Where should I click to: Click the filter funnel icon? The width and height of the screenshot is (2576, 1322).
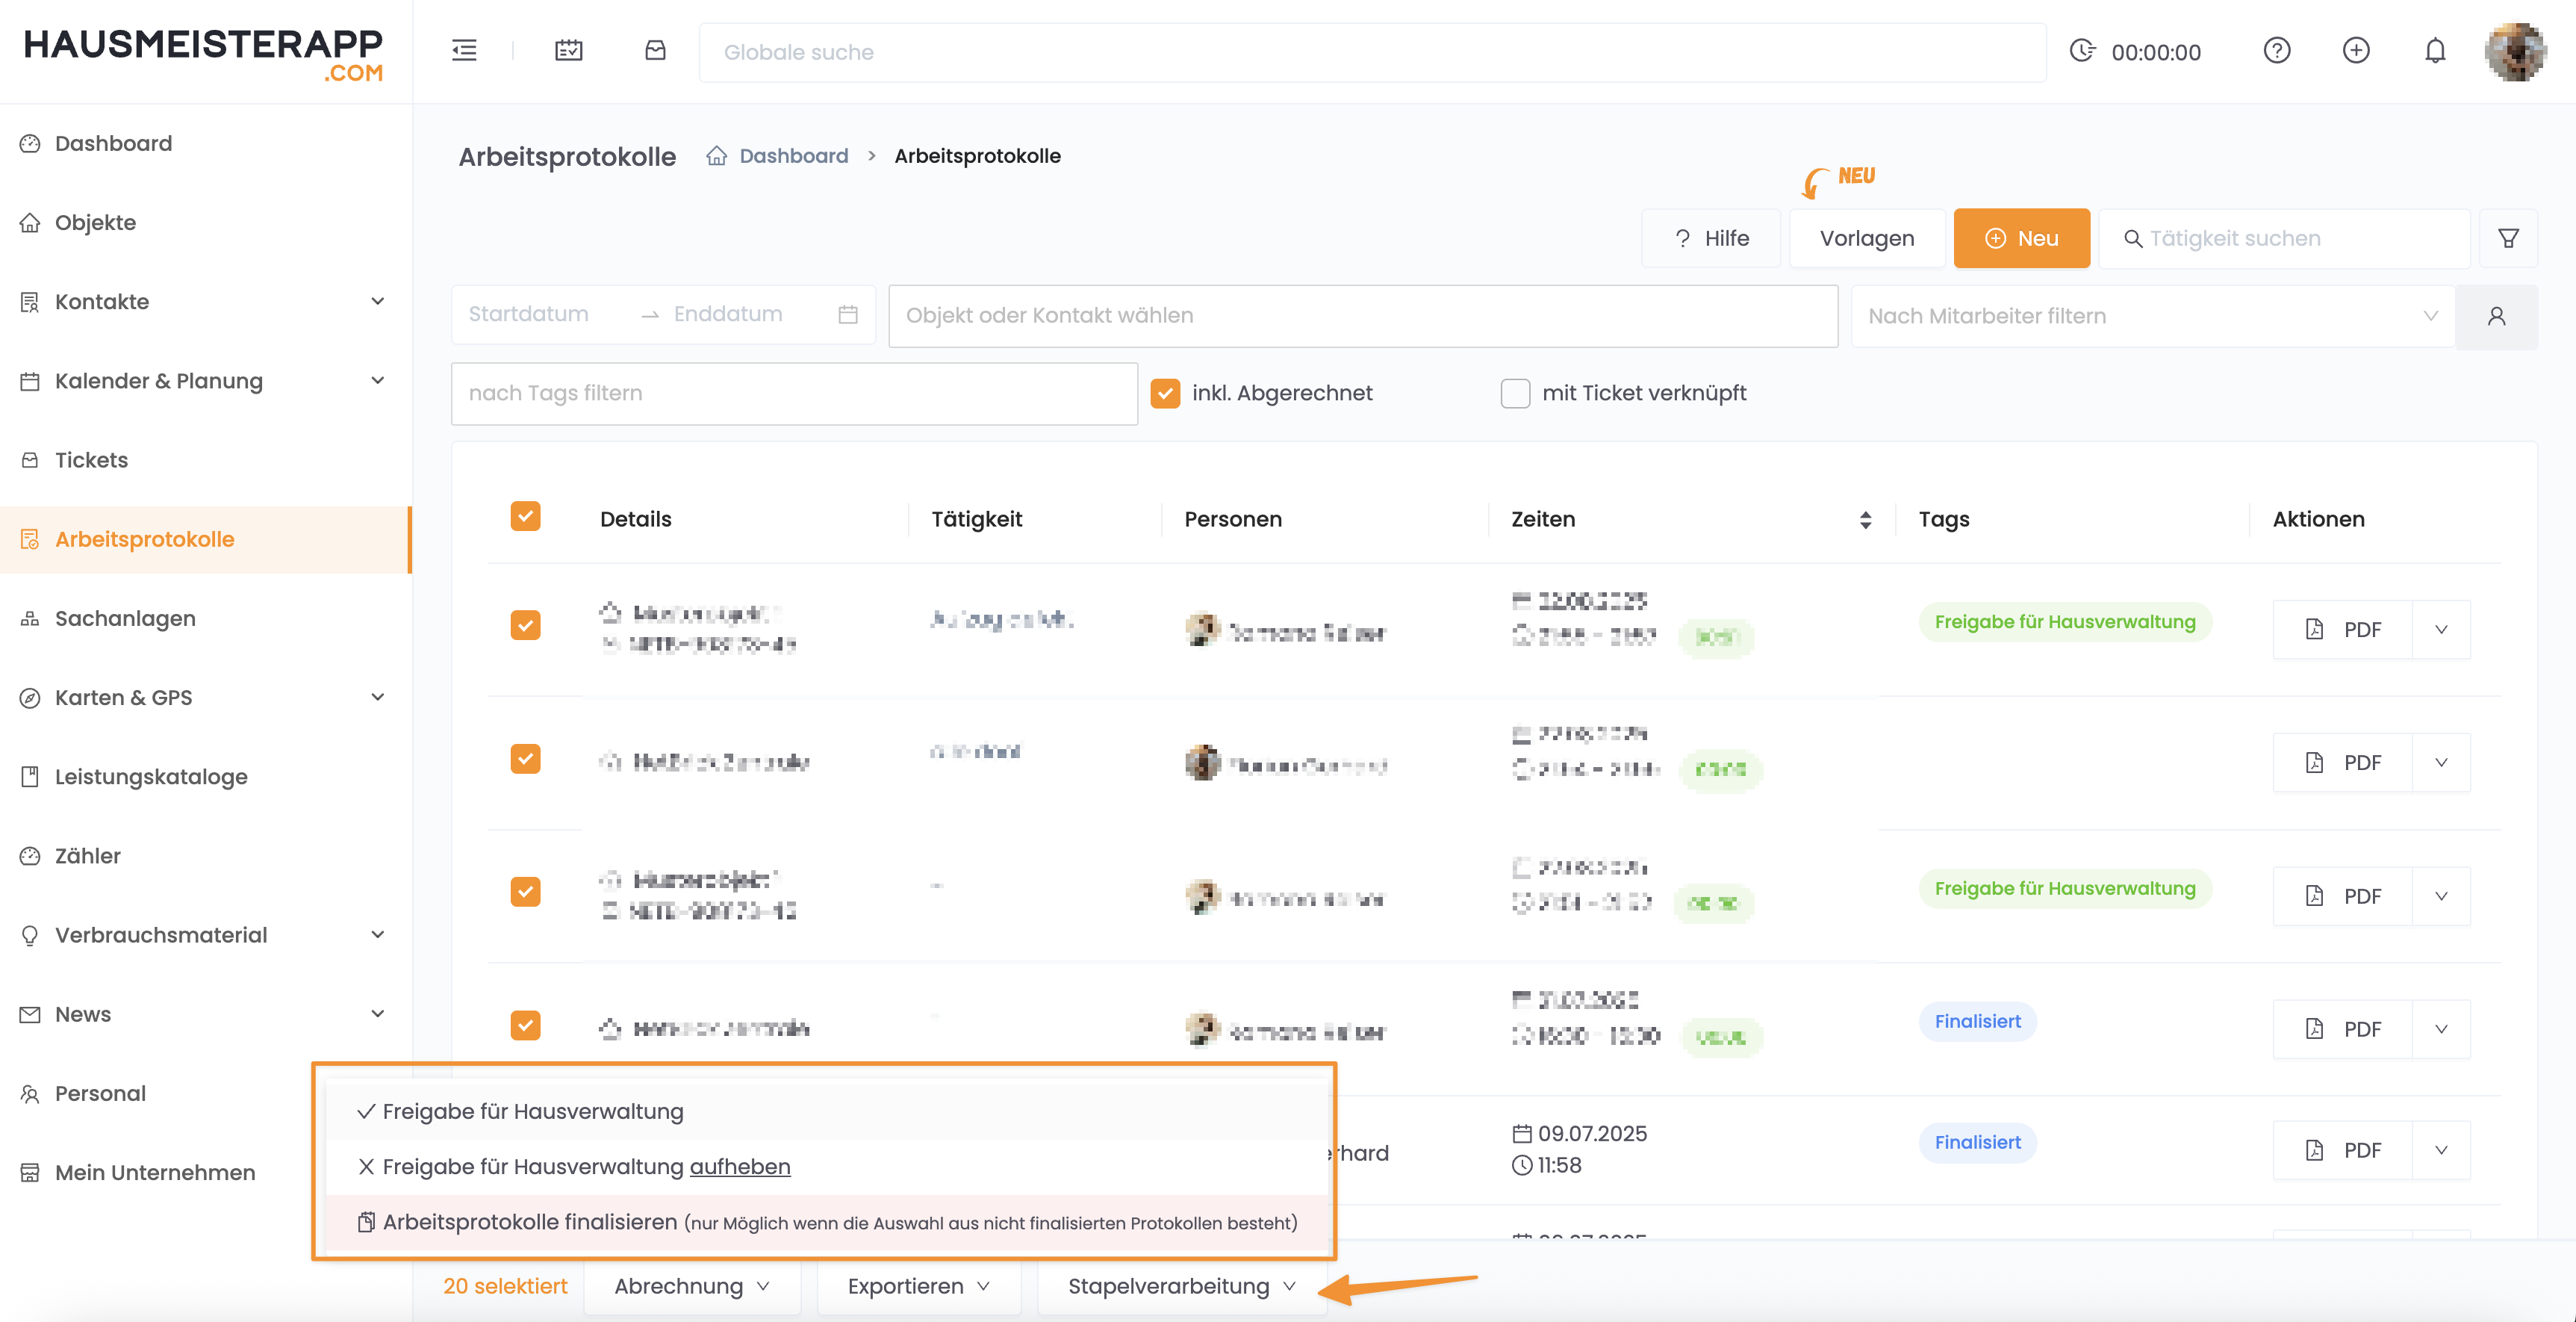2508,238
